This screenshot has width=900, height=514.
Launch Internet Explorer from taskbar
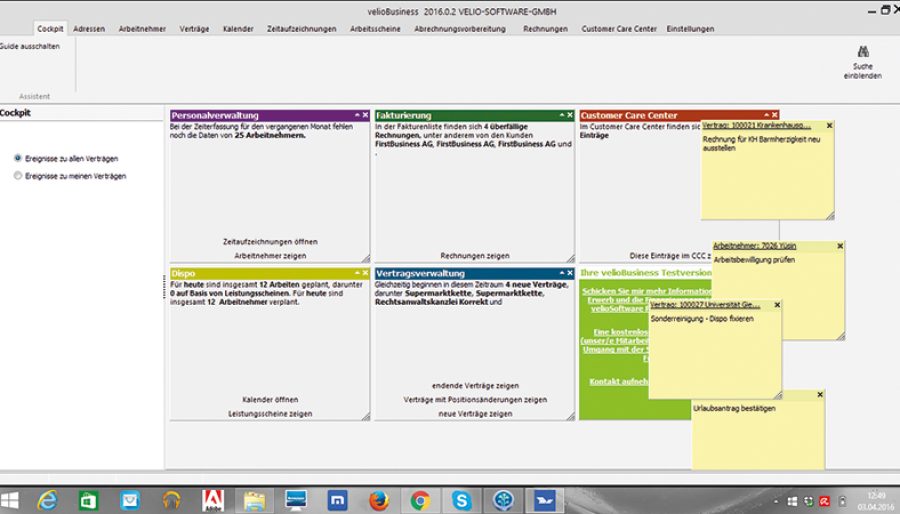click(47, 501)
